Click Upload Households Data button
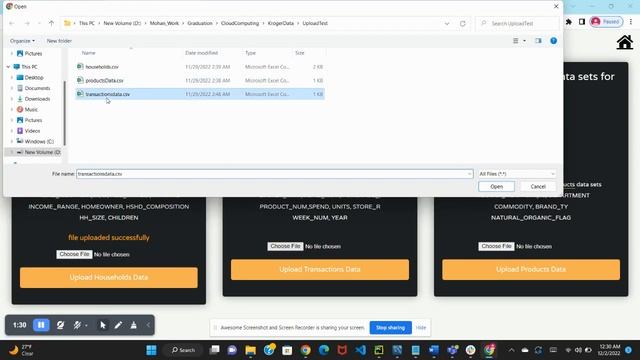This screenshot has width=640, height=360. pyautogui.click(x=109, y=278)
